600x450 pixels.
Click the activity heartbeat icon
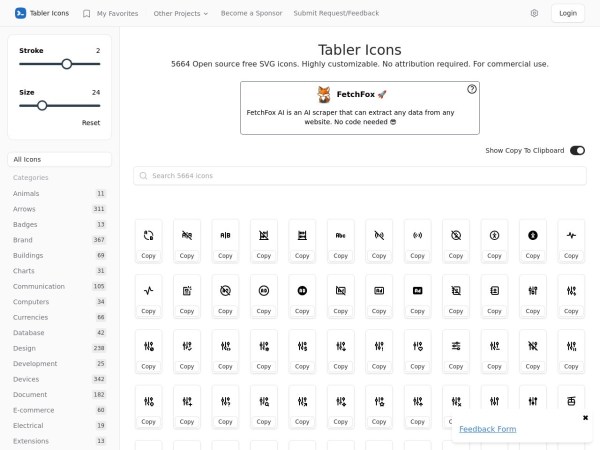click(x=571, y=235)
